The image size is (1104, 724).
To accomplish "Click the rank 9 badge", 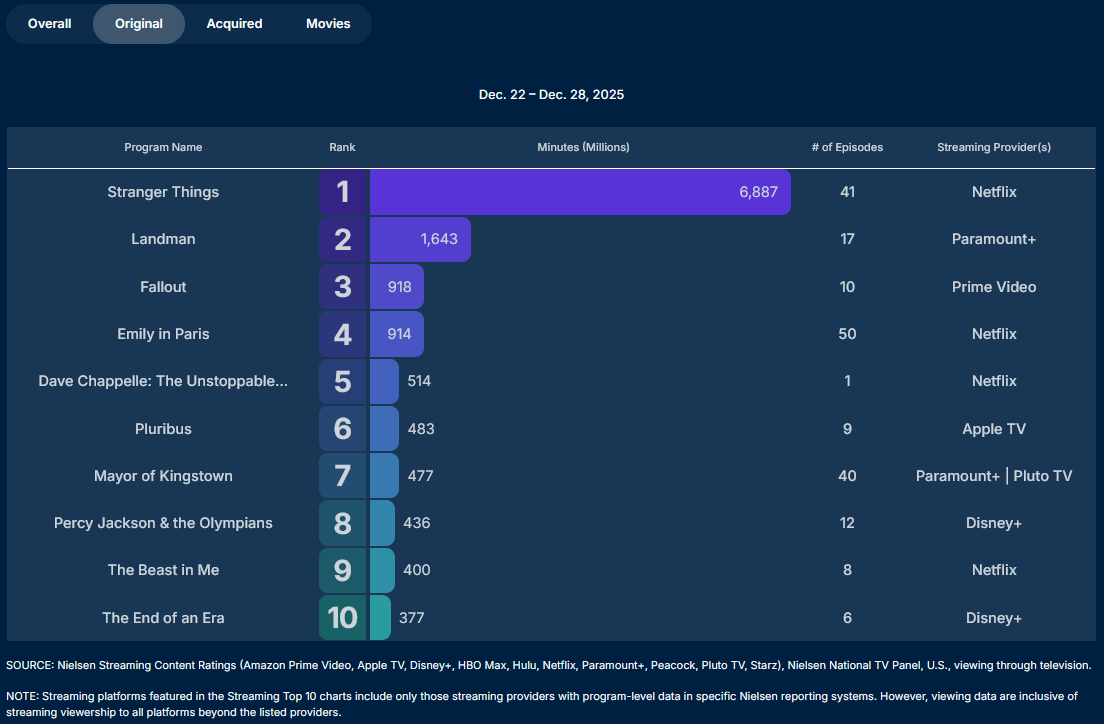I will click(x=343, y=570).
